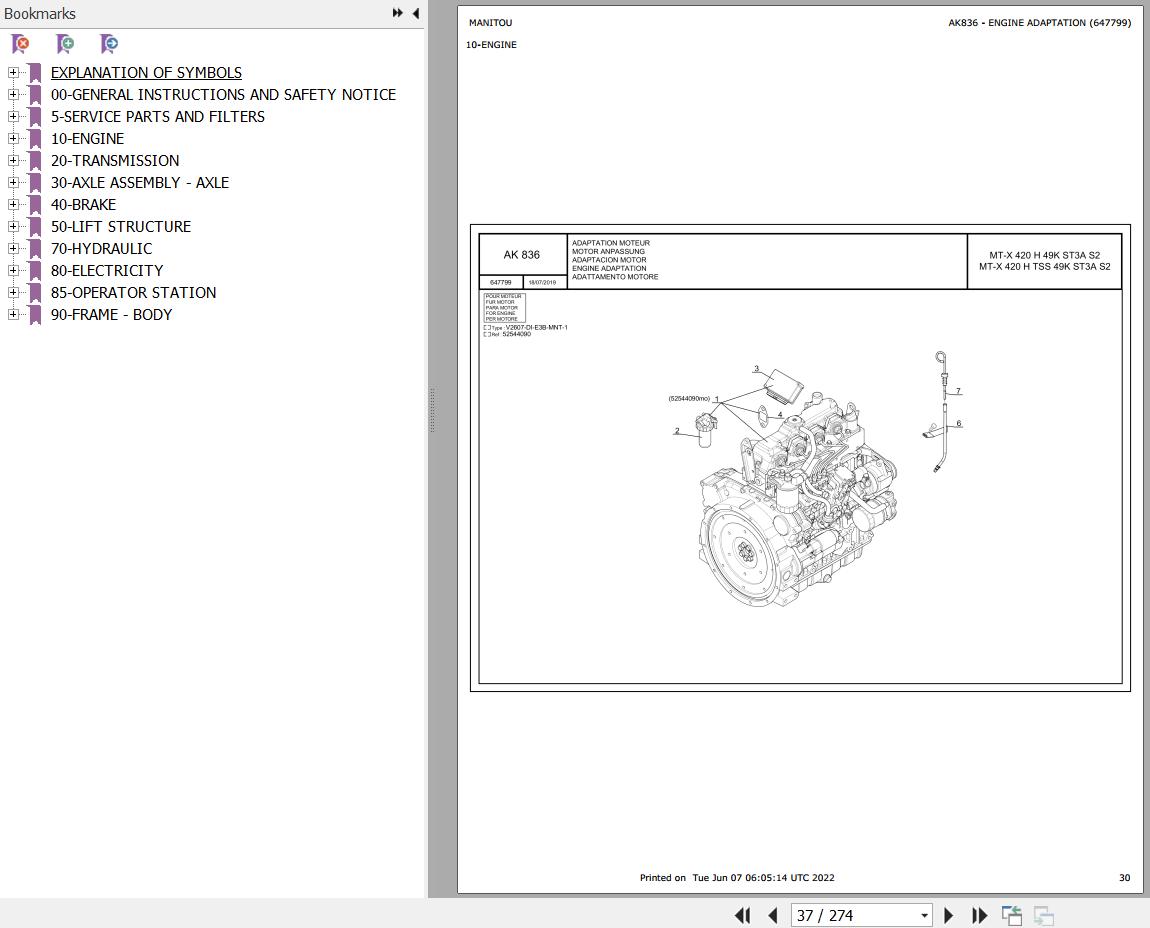Click the purple bookmark icon beside 70-HYDRAULIC
Image resolution: width=1150 pixels, height=928 pixels.
tap(34, 249)
